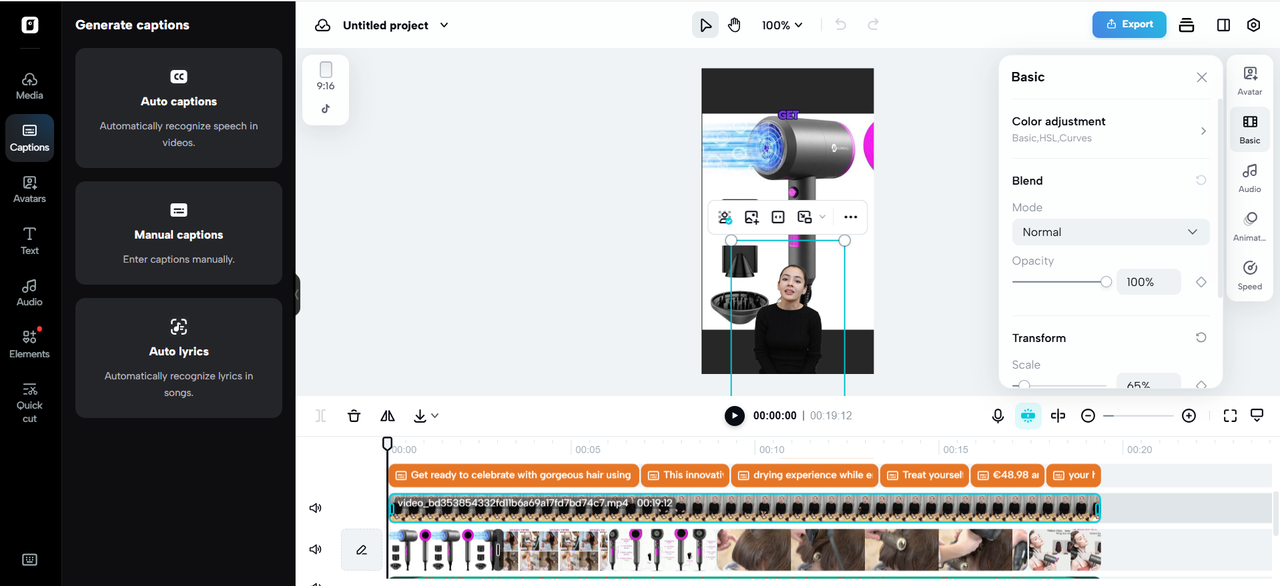
Task: Open the Avatars panel
Action: pos(29,188)
